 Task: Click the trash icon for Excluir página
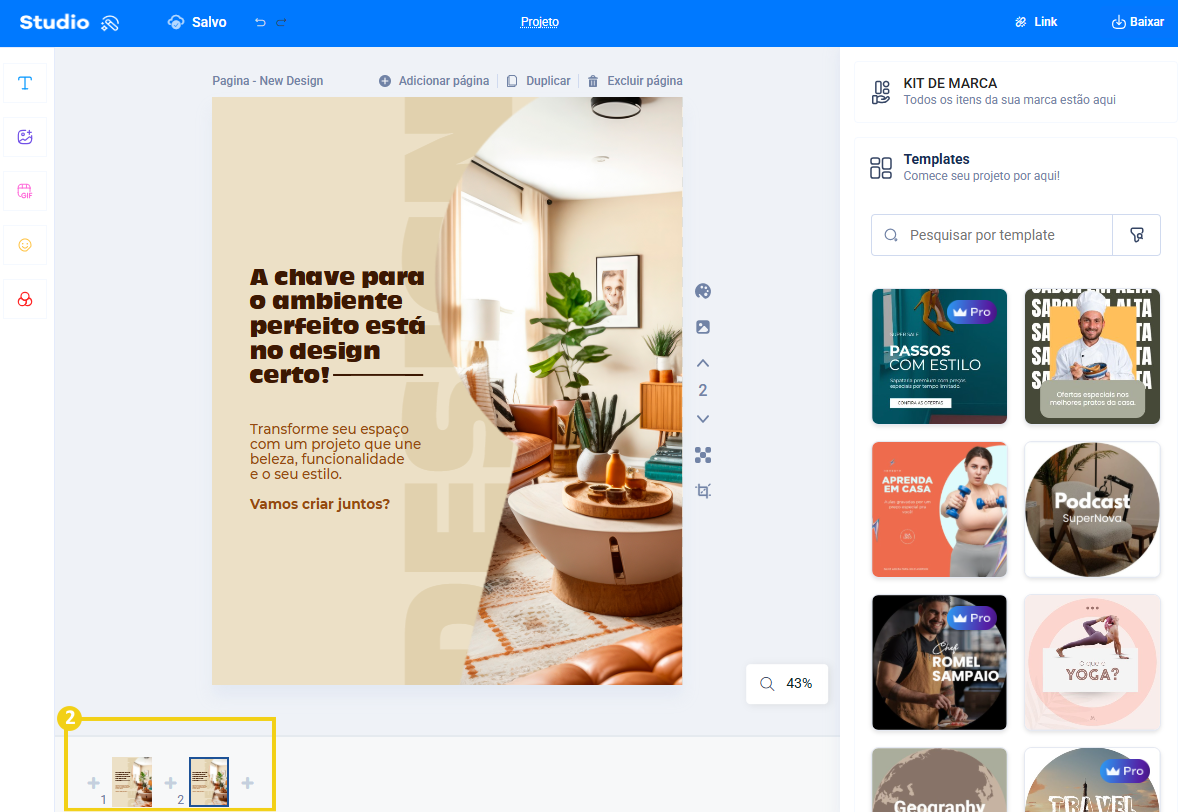pos(593,81)
